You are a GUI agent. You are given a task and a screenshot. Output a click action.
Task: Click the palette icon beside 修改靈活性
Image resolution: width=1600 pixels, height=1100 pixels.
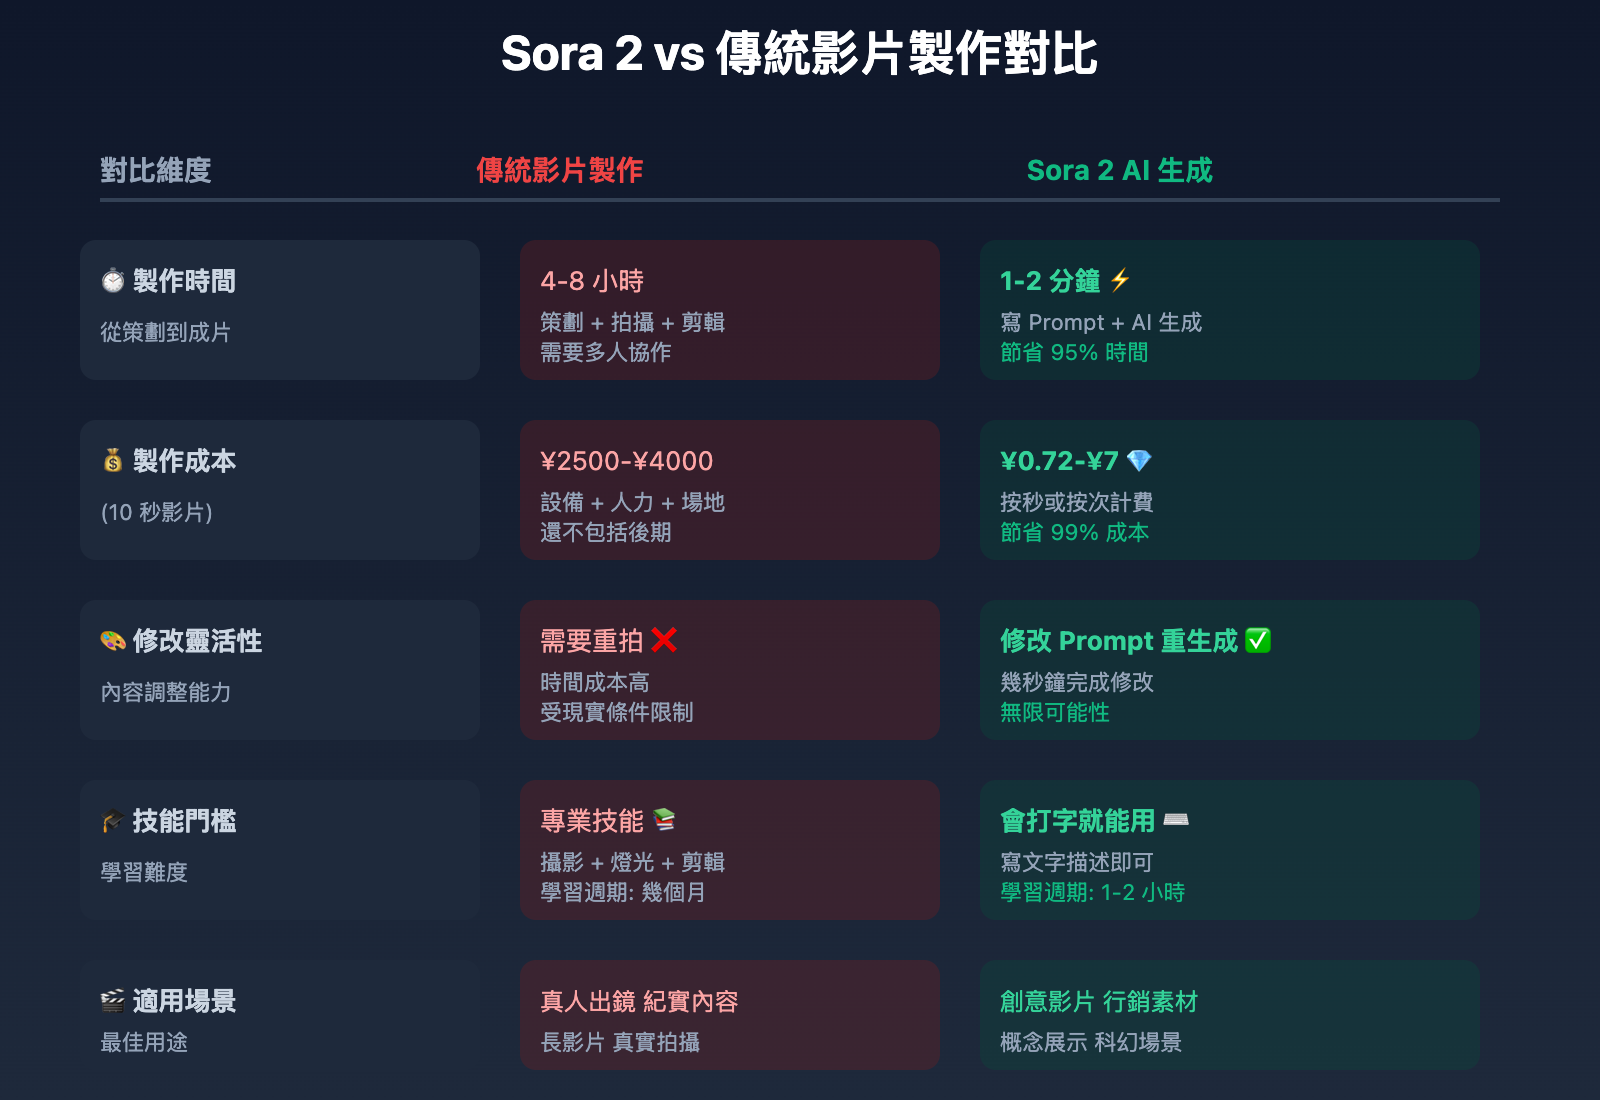[x=113, y=641]
